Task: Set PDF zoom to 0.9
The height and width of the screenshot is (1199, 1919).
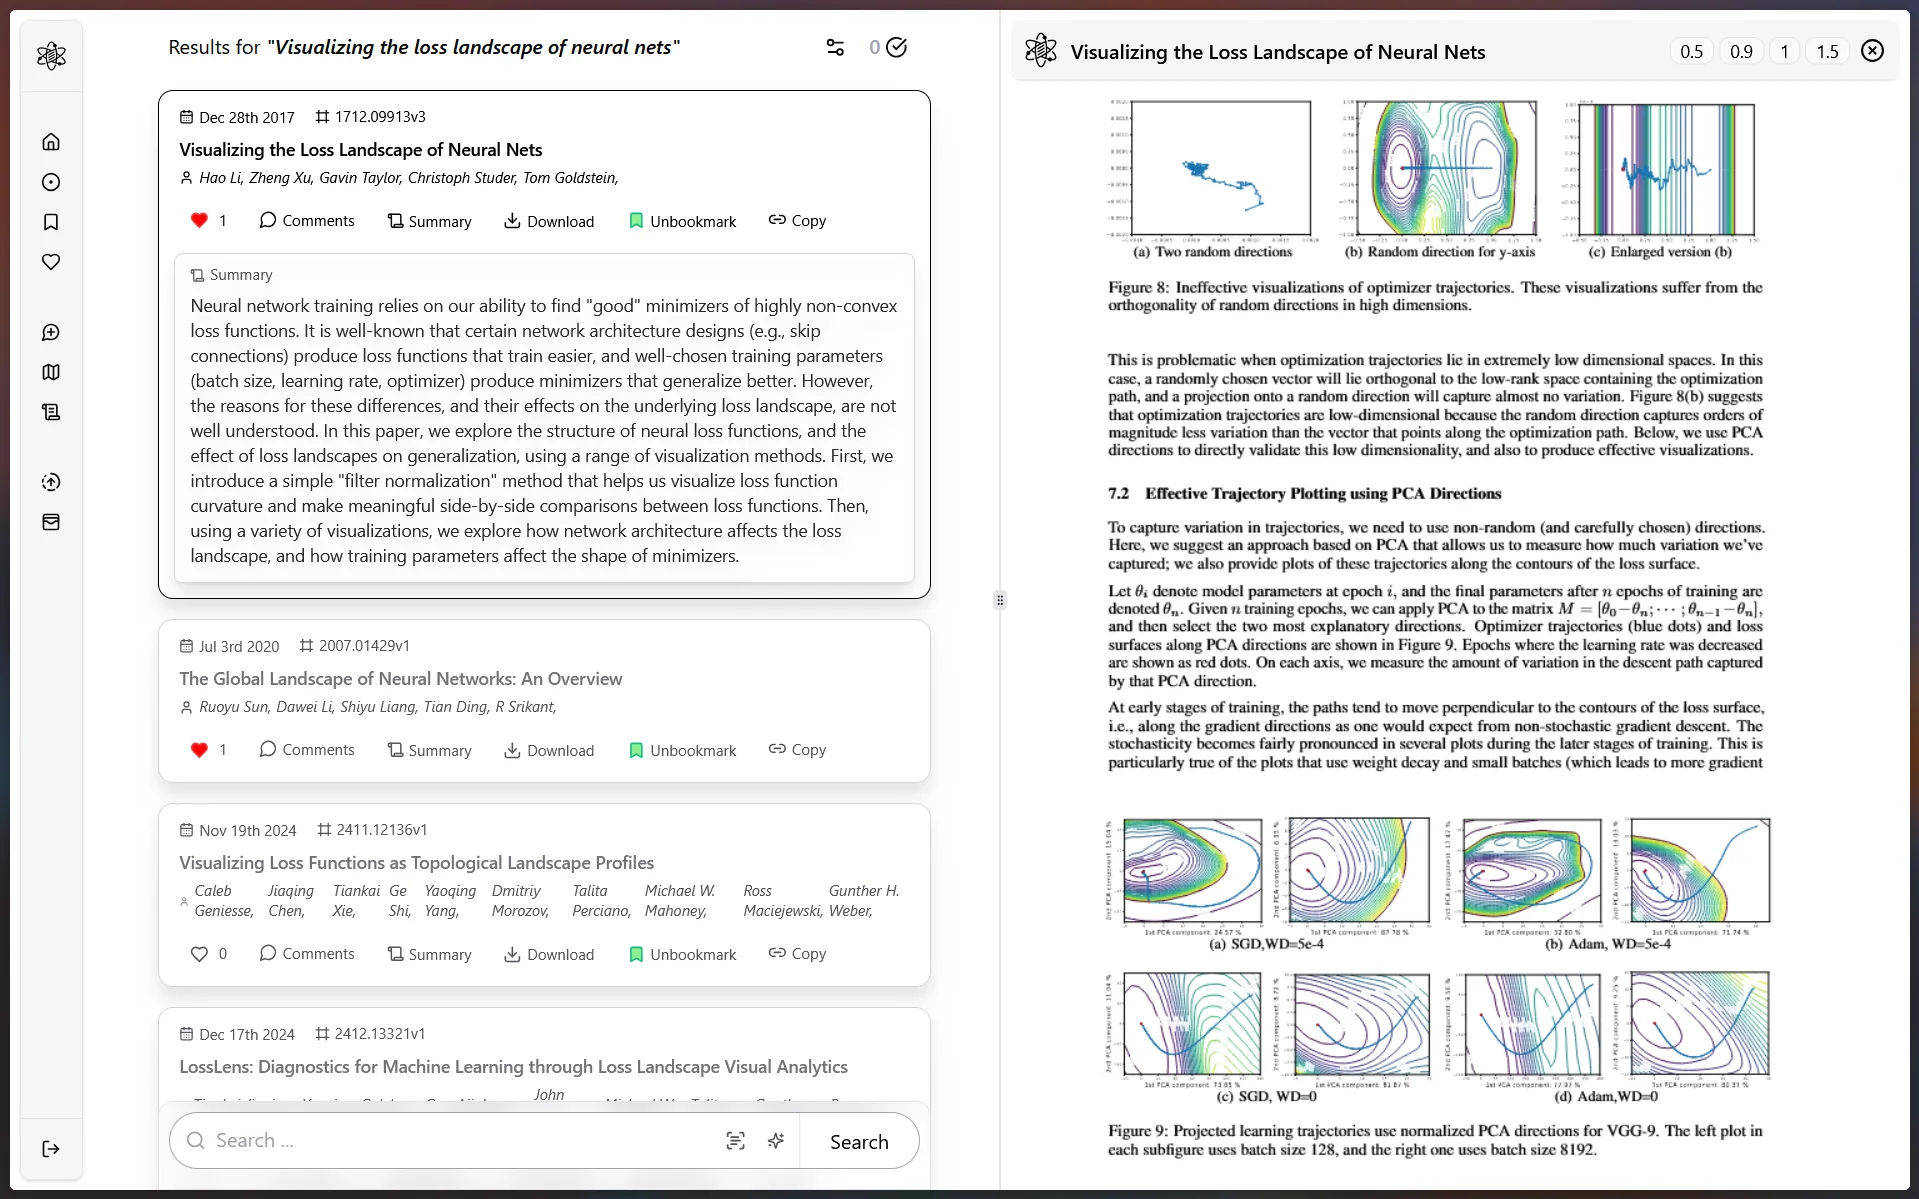Action: click(x=1741, y=51)
